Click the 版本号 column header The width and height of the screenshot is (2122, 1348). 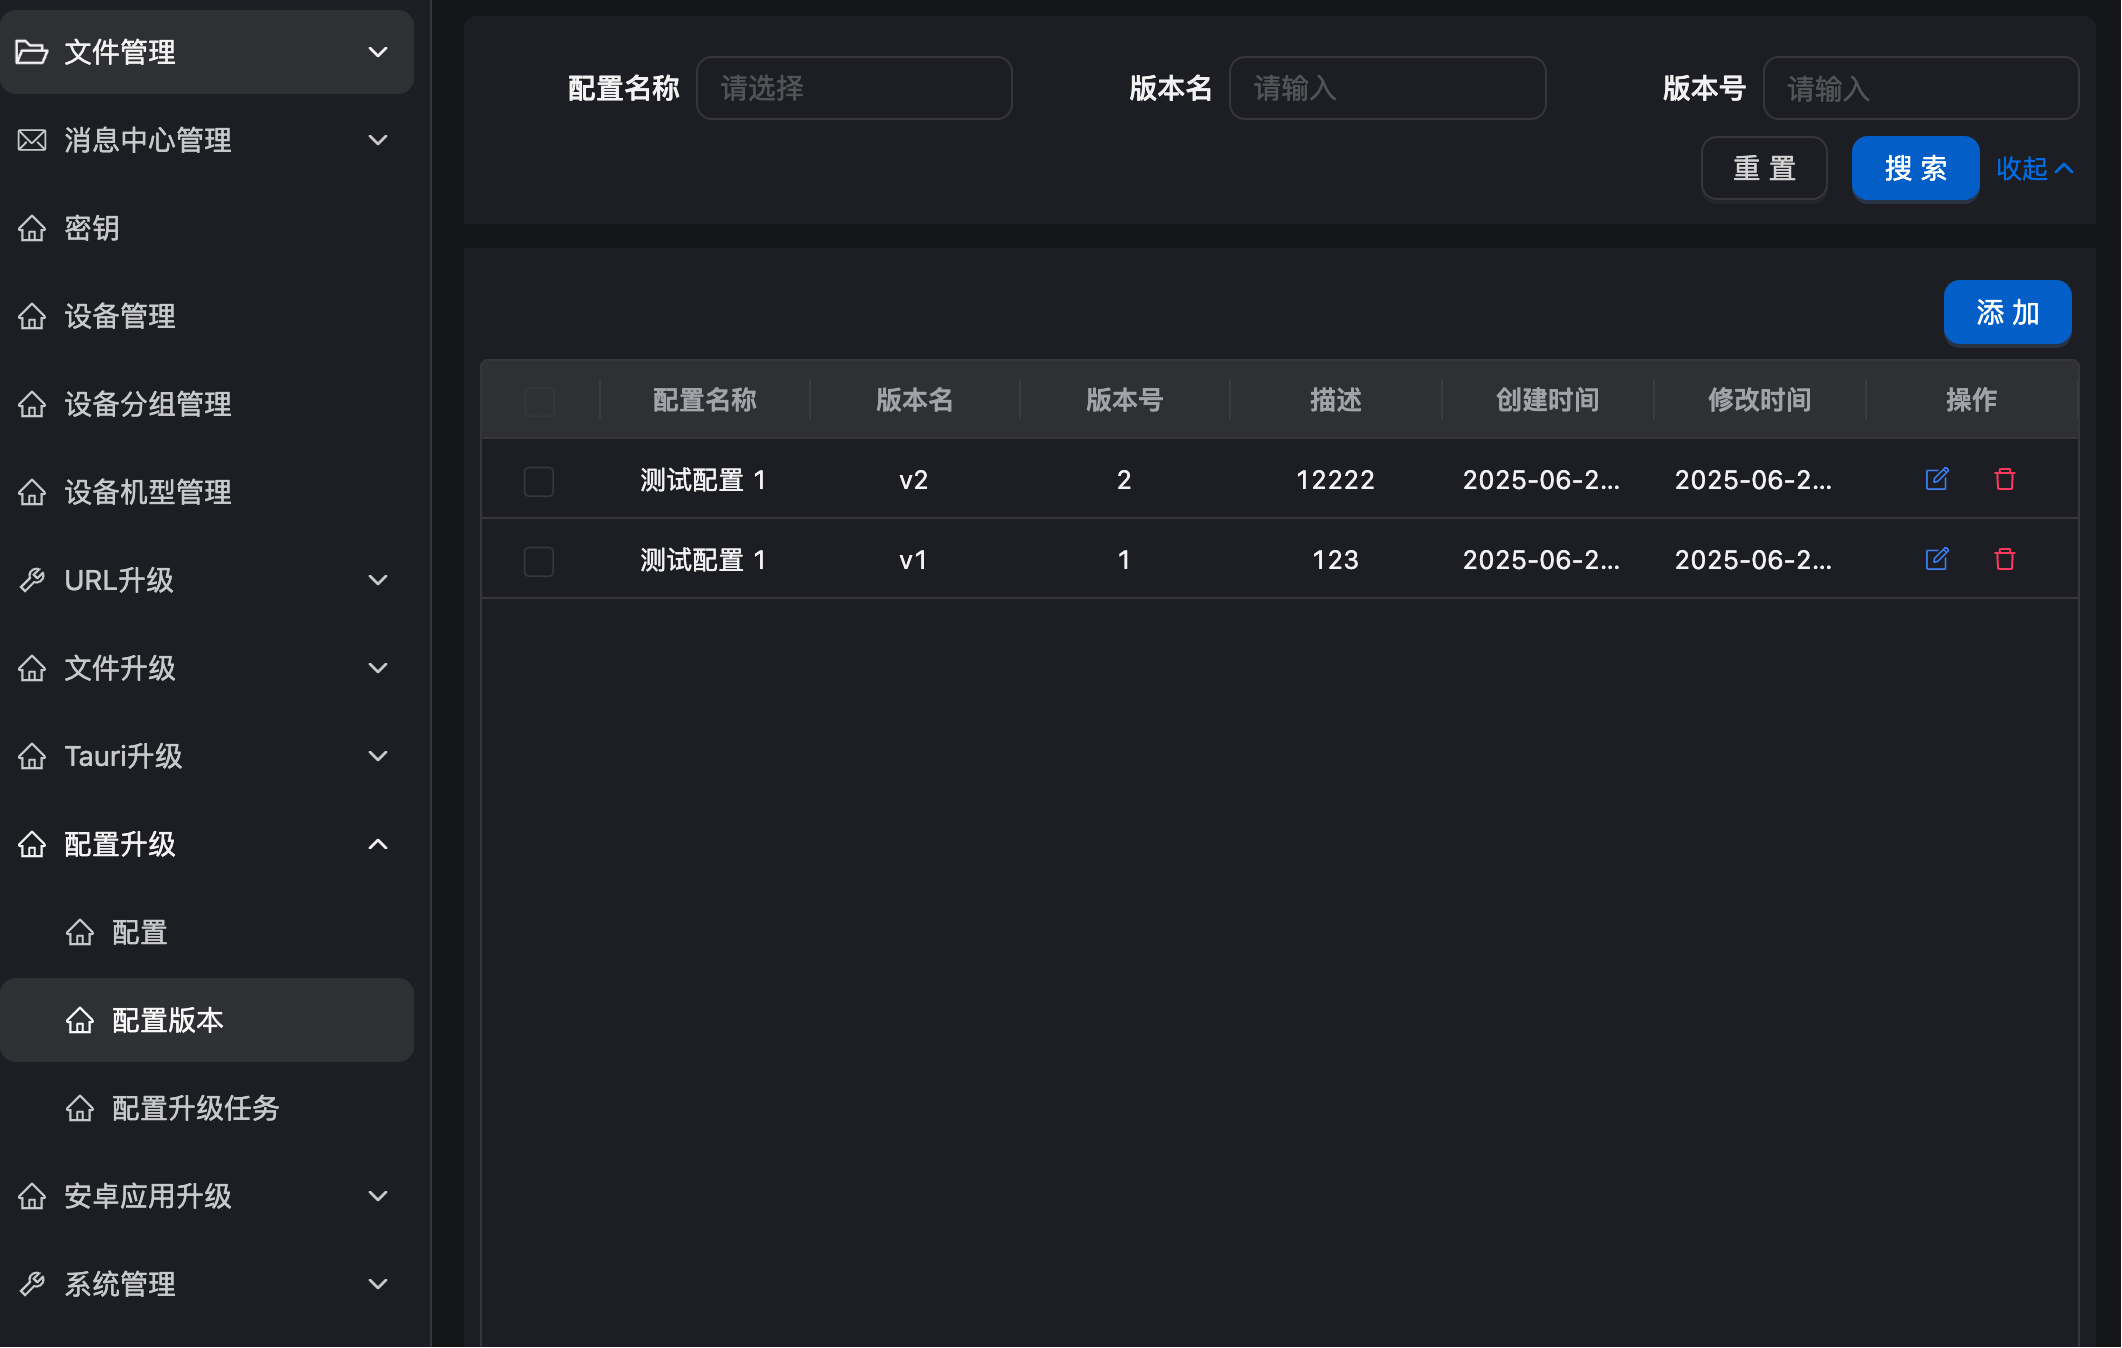coord(1124,400)
